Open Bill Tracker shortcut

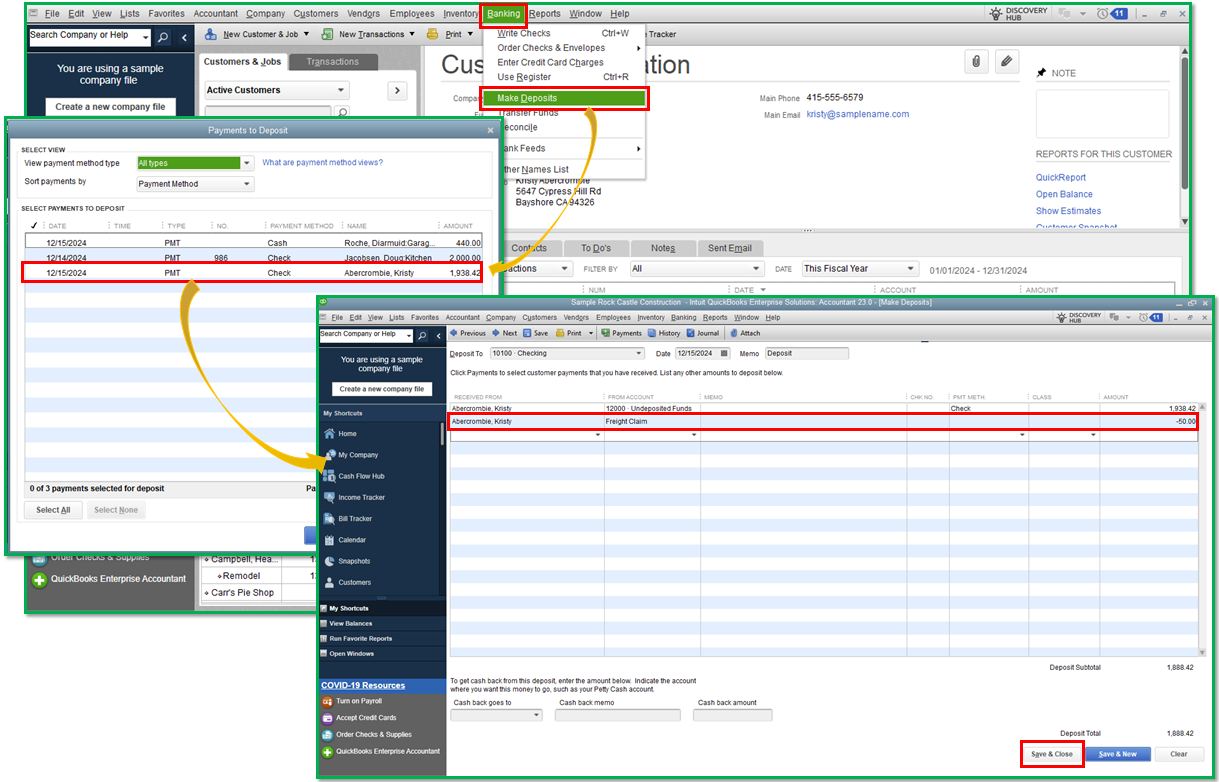pos(348,518)
